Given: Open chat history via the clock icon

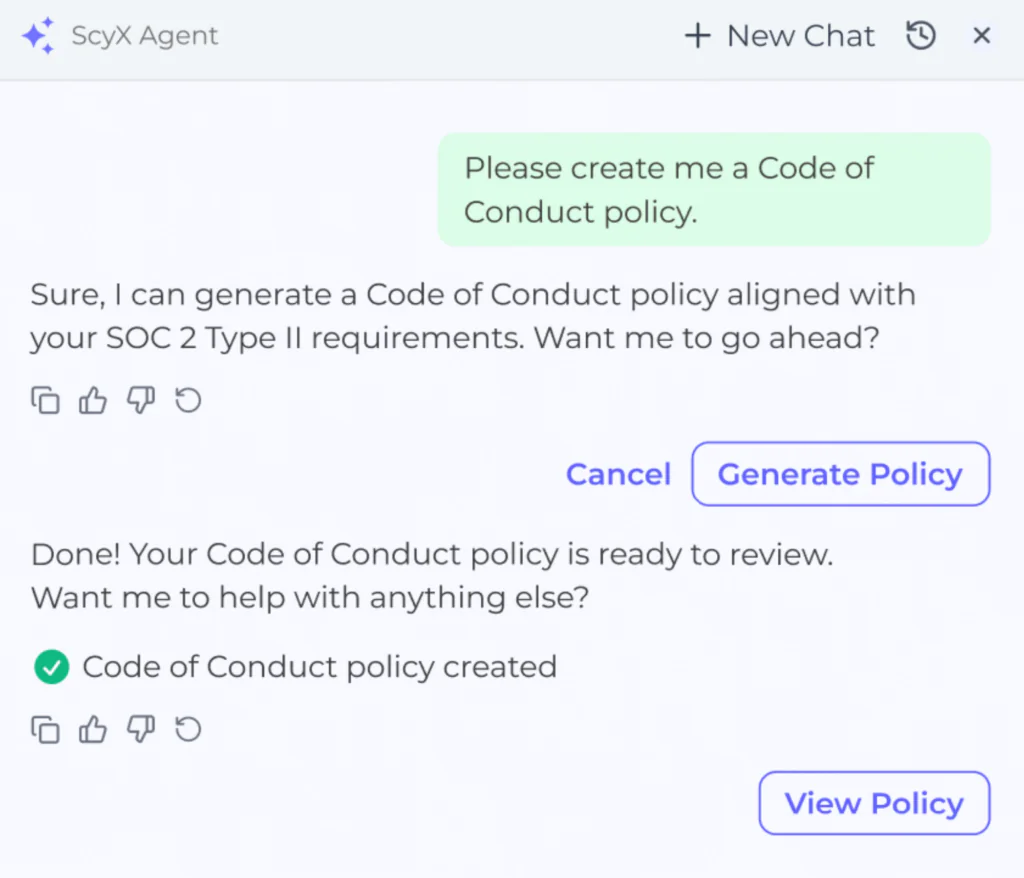Looking at the screenshot, I should pos(920,35).
